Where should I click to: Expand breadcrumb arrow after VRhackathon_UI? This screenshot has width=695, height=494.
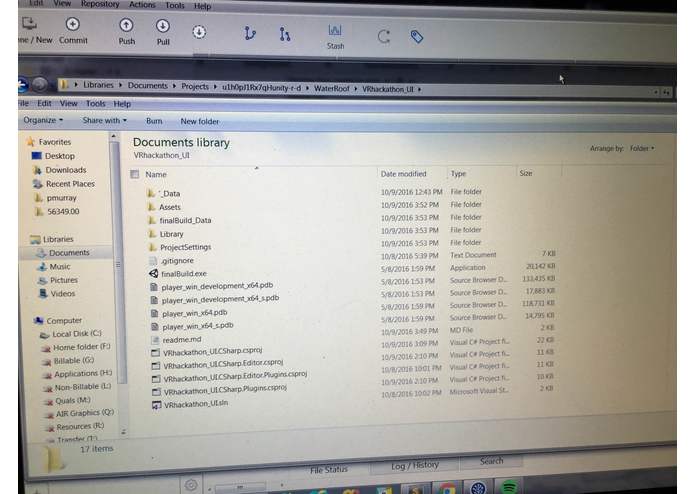coord(419,89)
